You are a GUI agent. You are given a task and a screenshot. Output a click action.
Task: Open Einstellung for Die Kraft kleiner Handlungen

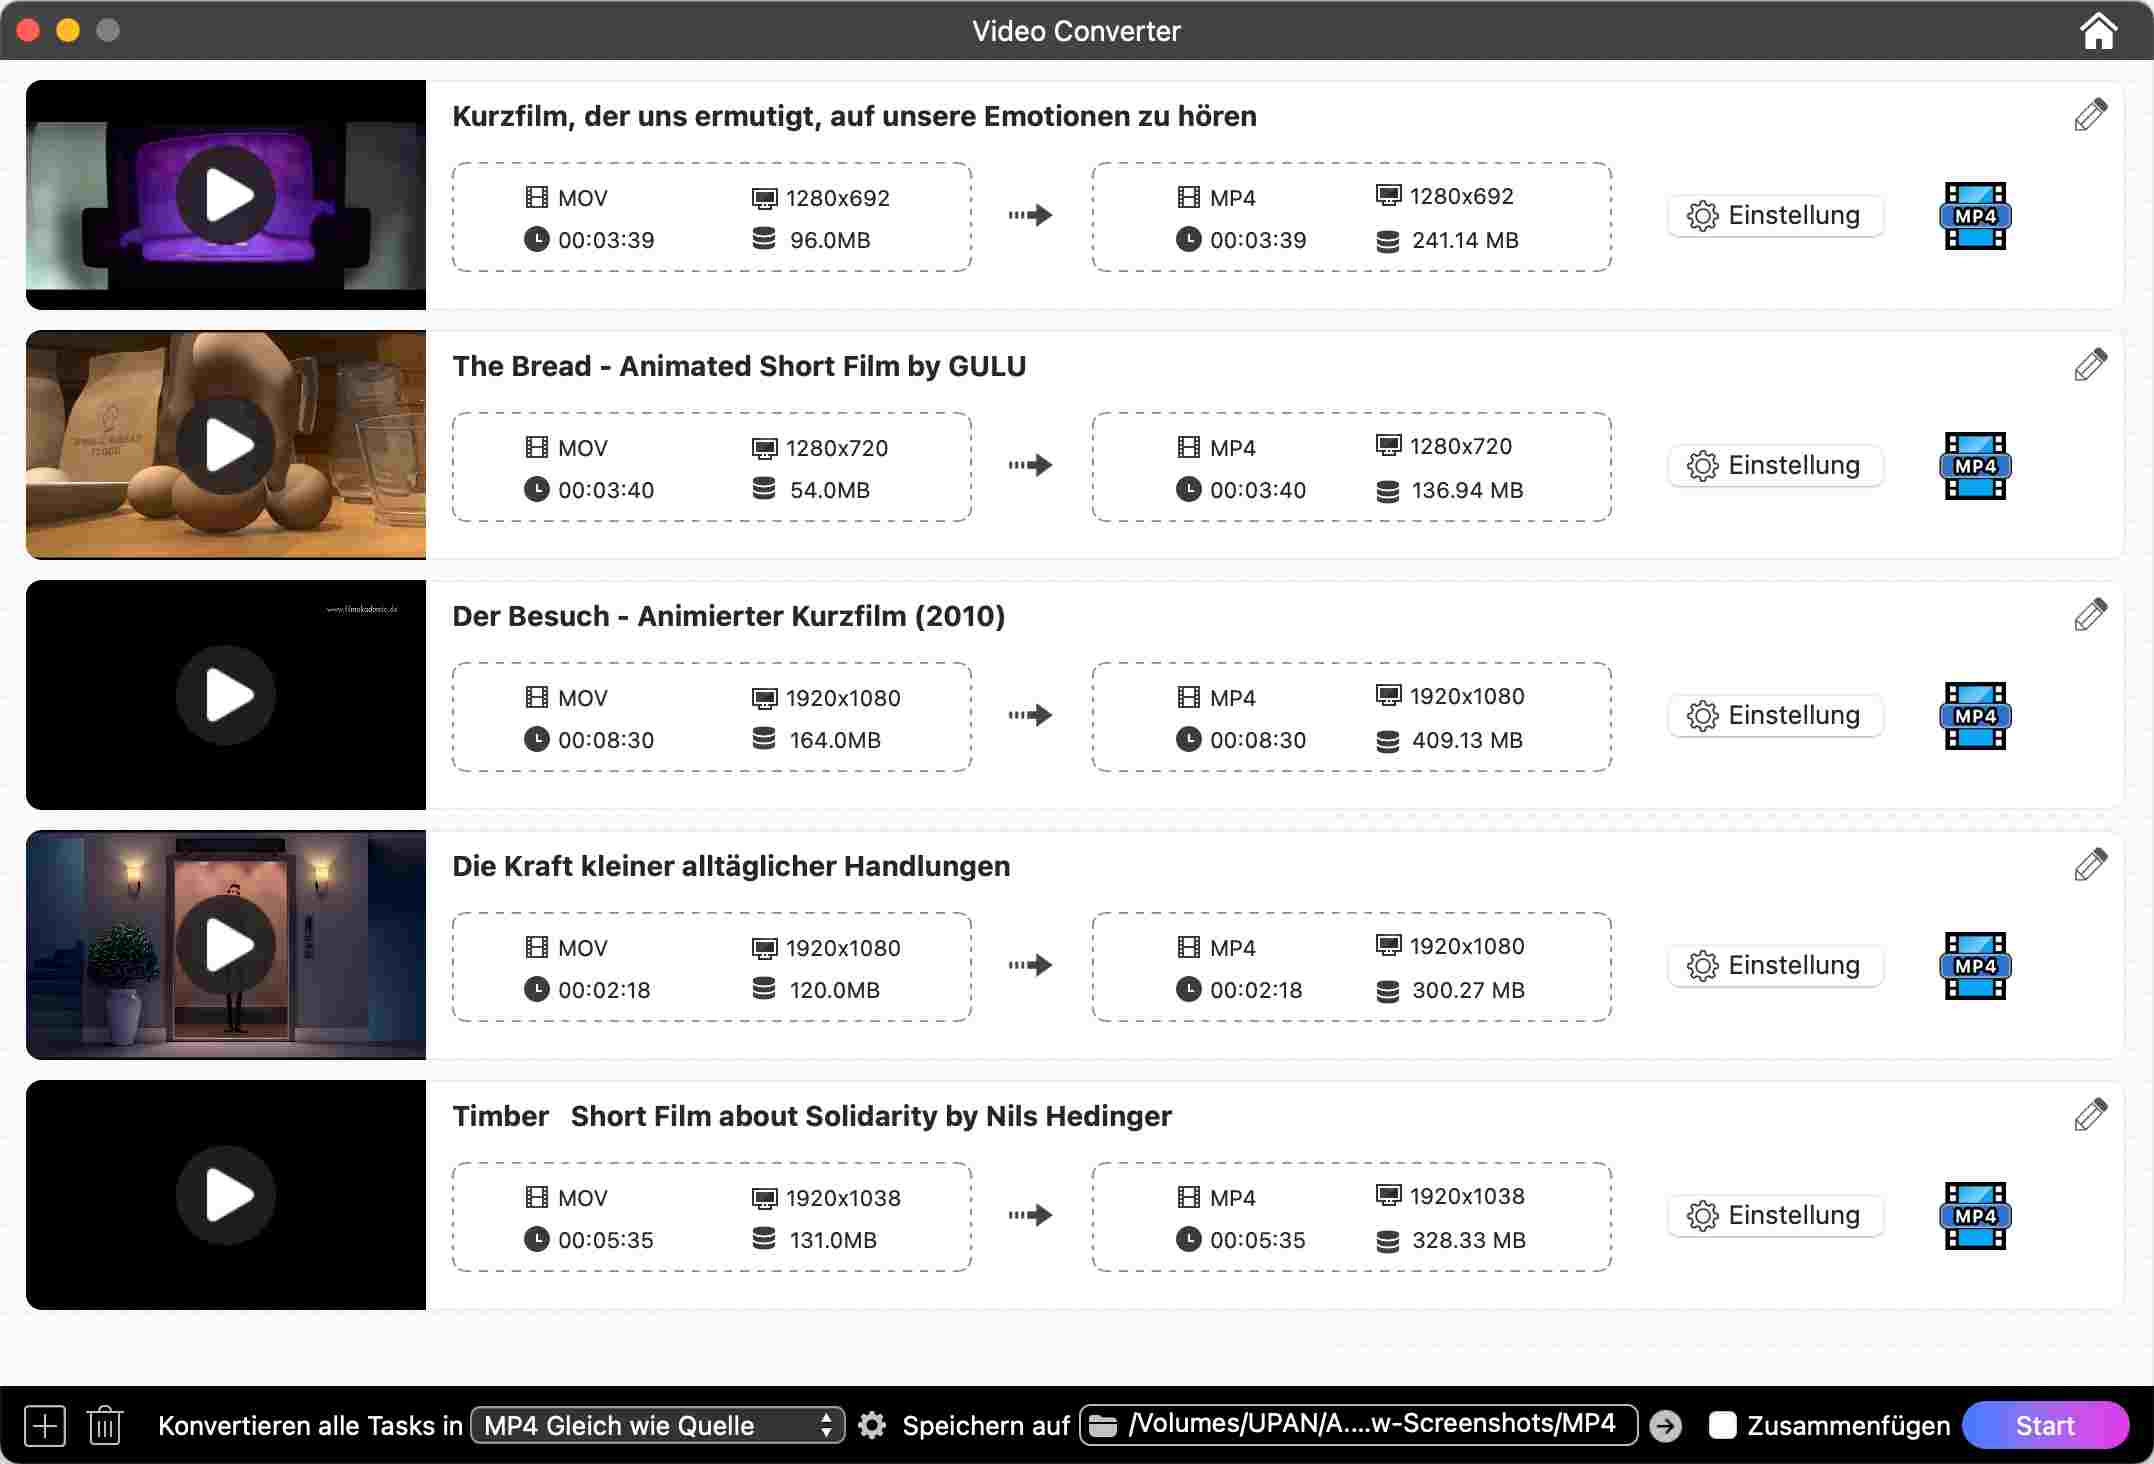pos(1775,965)
